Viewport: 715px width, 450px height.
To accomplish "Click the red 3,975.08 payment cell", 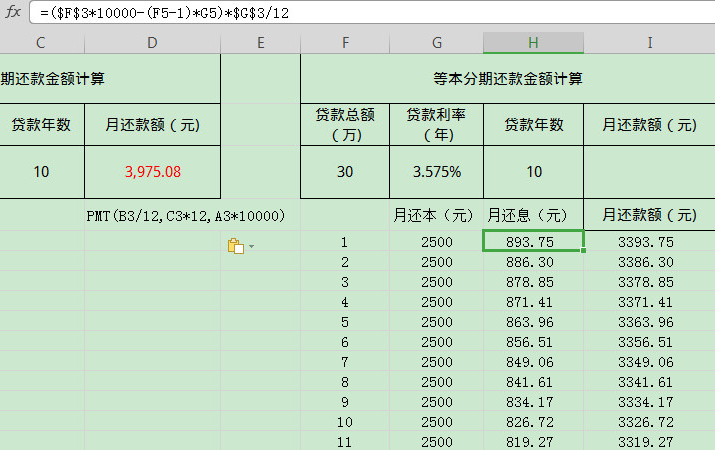I will click(x=152, y=172).
